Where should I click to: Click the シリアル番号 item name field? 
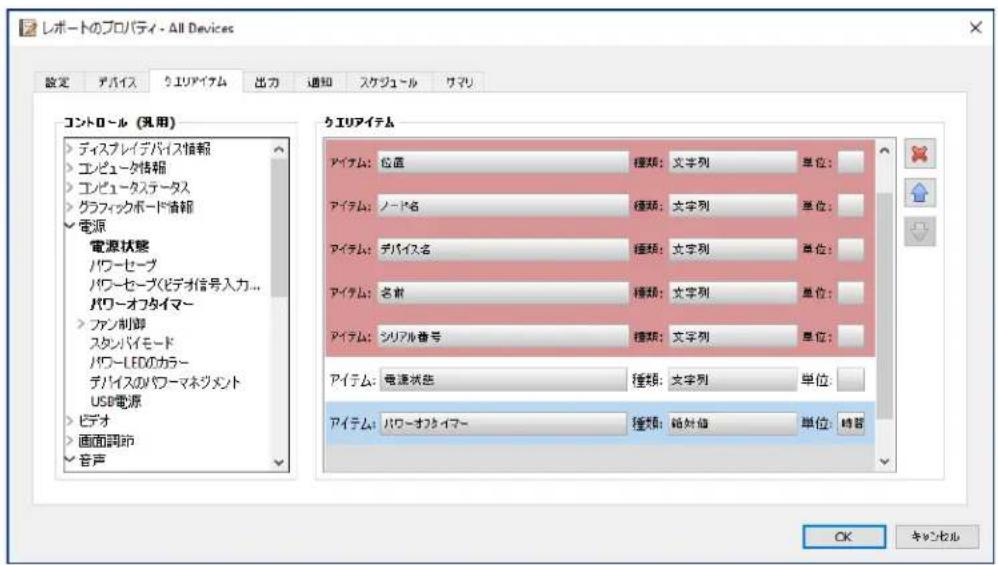(503, 336)
